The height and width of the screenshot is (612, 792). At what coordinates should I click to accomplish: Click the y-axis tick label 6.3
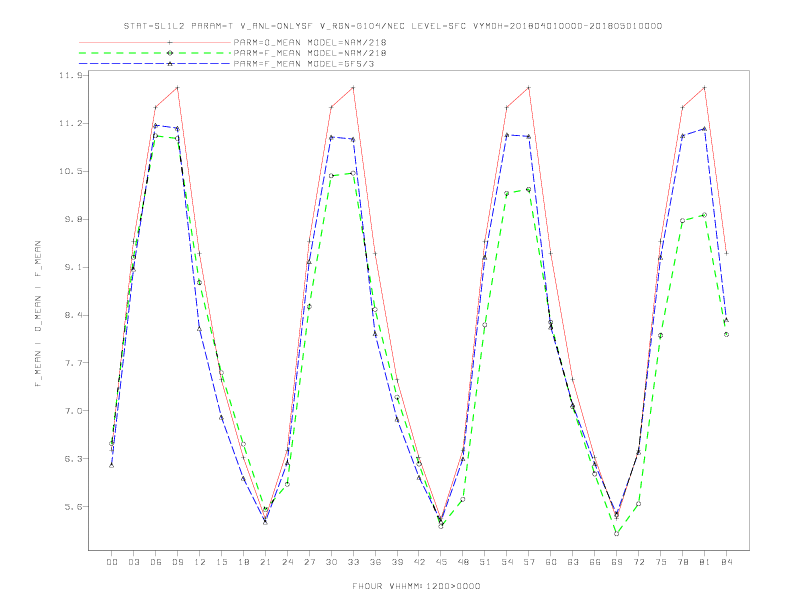(74, 458)
